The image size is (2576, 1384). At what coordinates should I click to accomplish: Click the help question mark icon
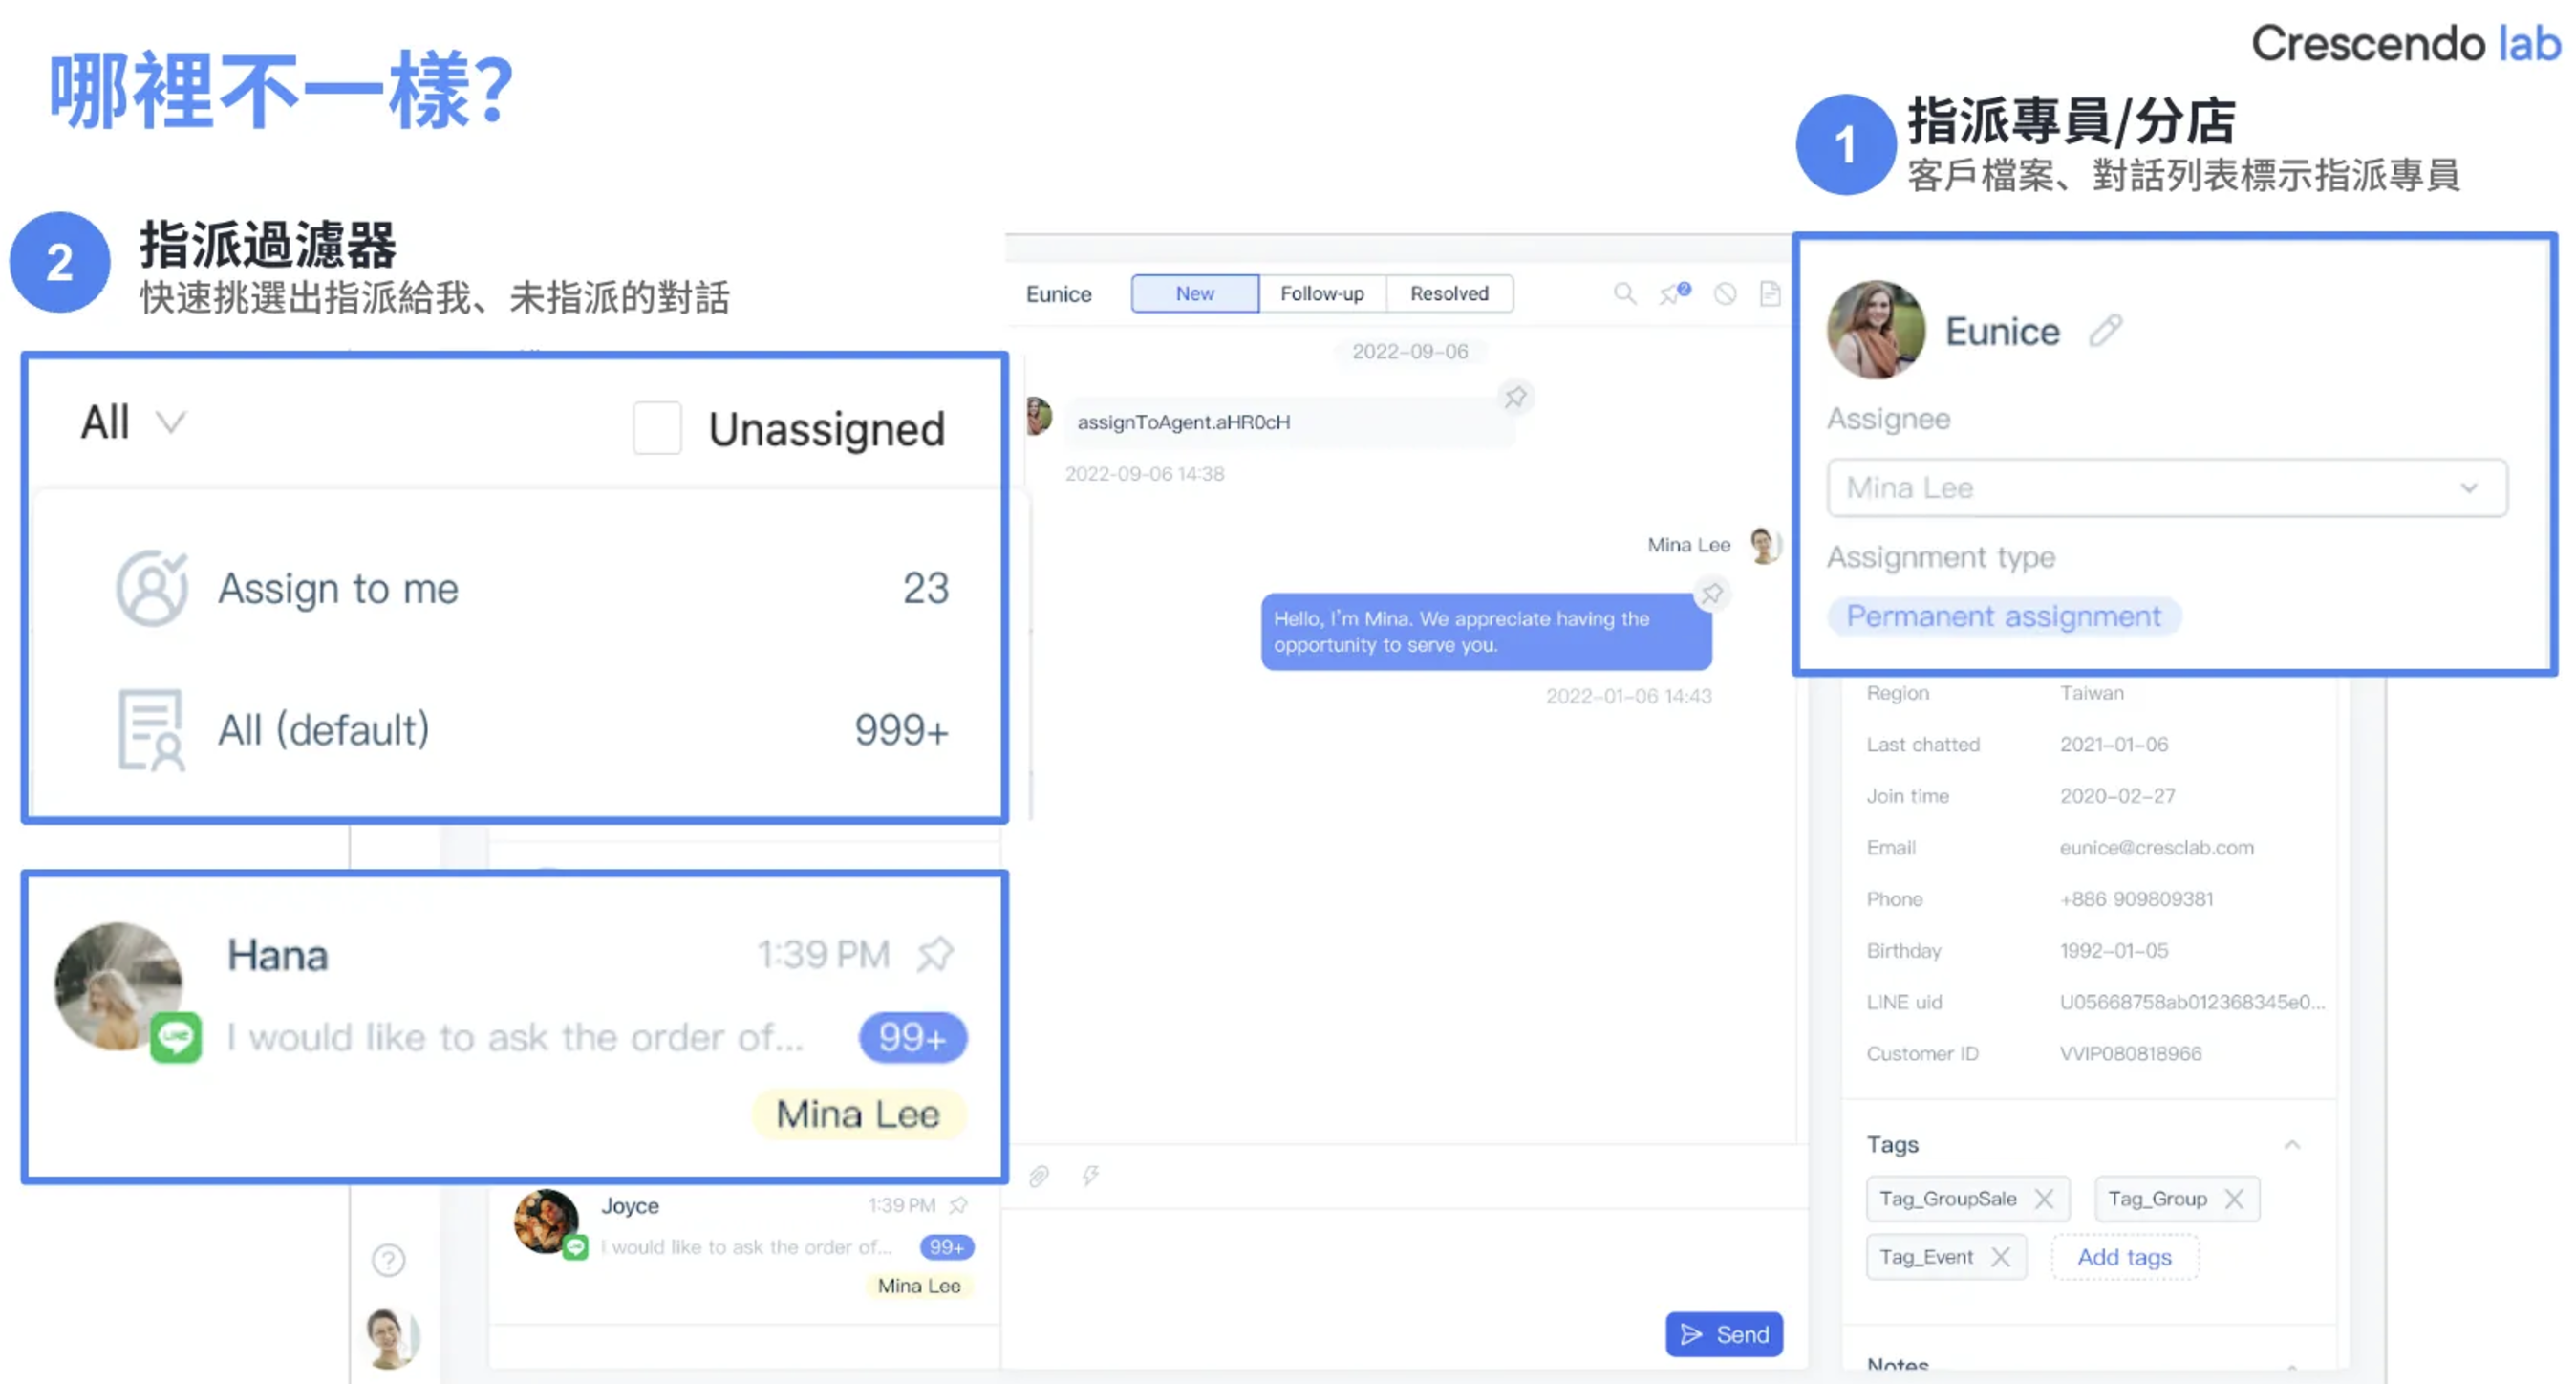388,1259
